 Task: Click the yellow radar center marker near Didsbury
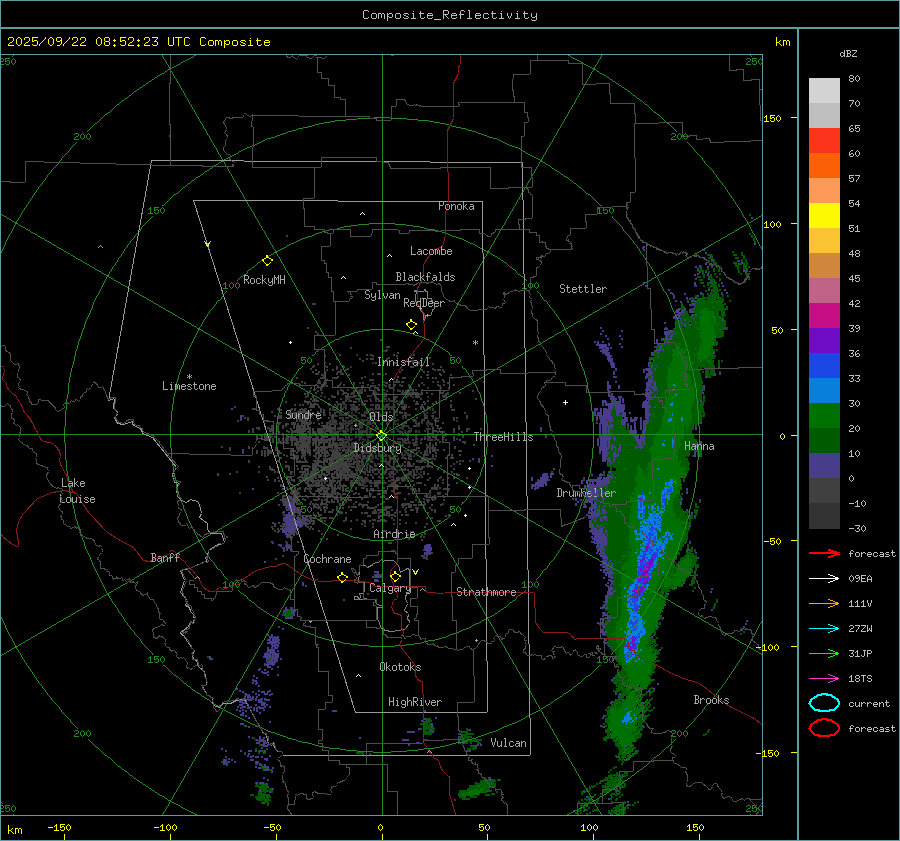pyautogui.click(x=381, y=435)
